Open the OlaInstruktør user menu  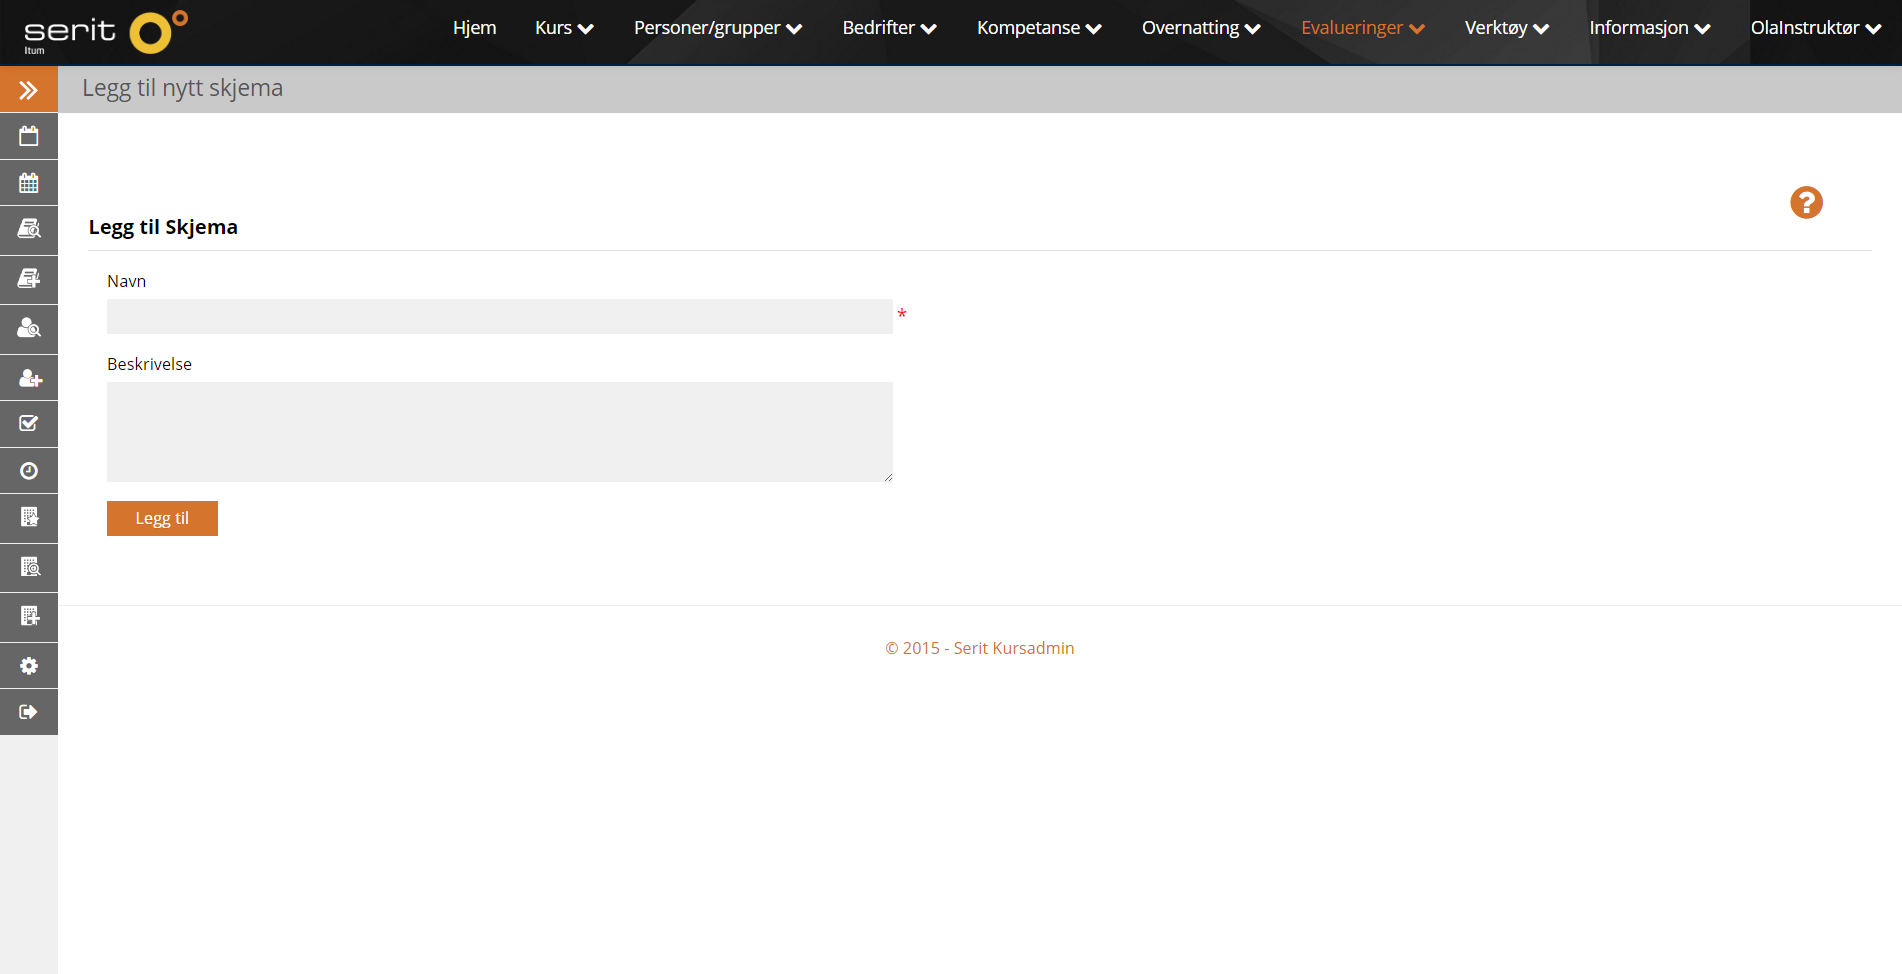1815,28
